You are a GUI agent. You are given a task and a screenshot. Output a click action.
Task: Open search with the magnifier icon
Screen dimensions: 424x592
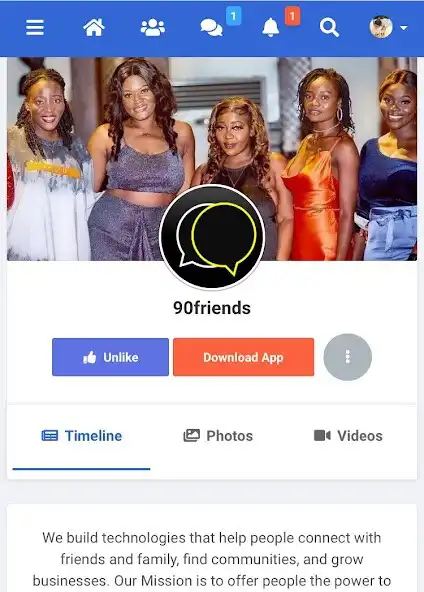[x=329, y=28]
